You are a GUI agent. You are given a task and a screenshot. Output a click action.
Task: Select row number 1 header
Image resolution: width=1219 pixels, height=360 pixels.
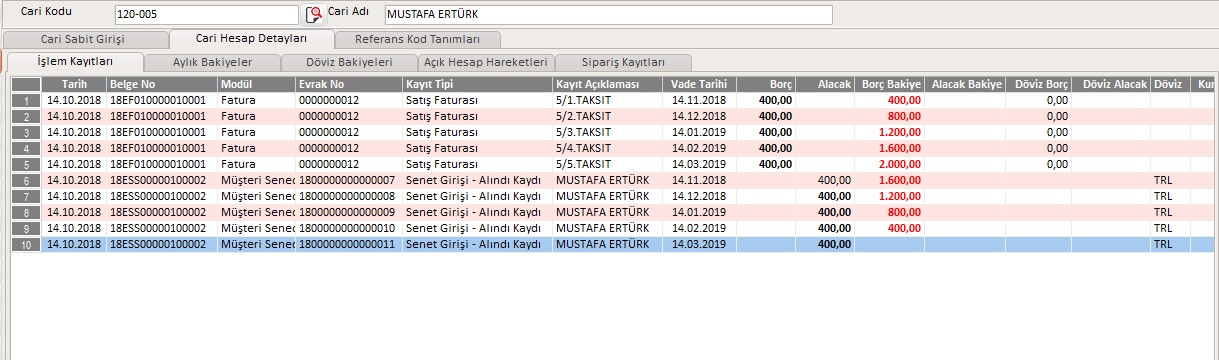point(26,101)
